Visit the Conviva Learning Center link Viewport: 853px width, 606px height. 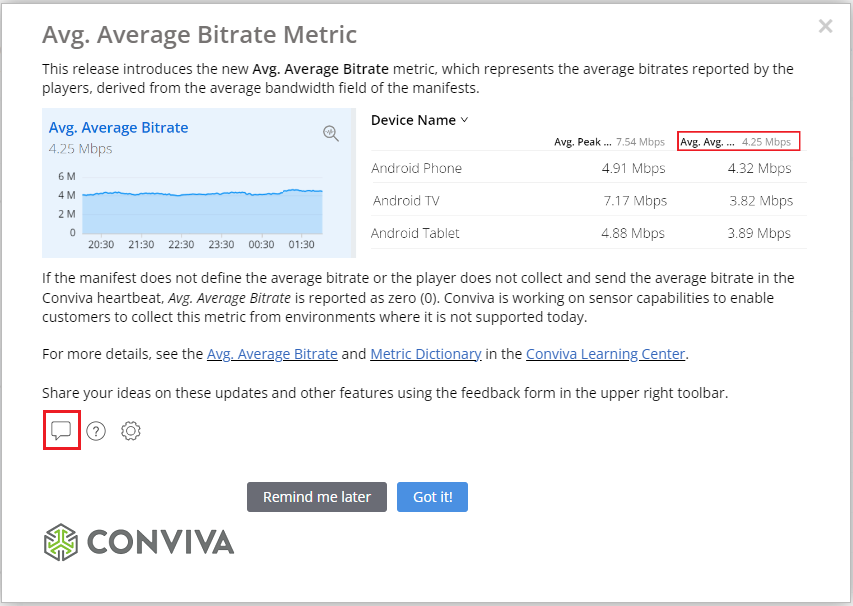[605, 354]
